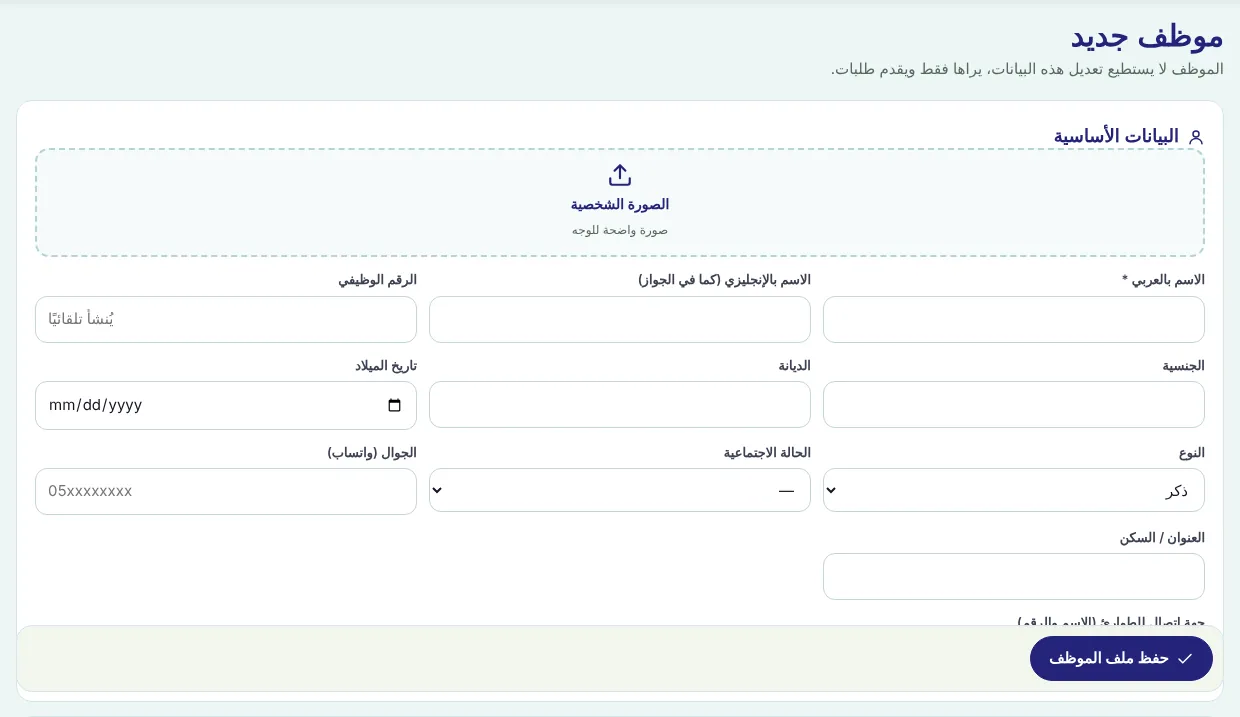Focus the الجوال (واتساب) phone field
This screenshot has height=717, width=1240.
coord(226,491)
